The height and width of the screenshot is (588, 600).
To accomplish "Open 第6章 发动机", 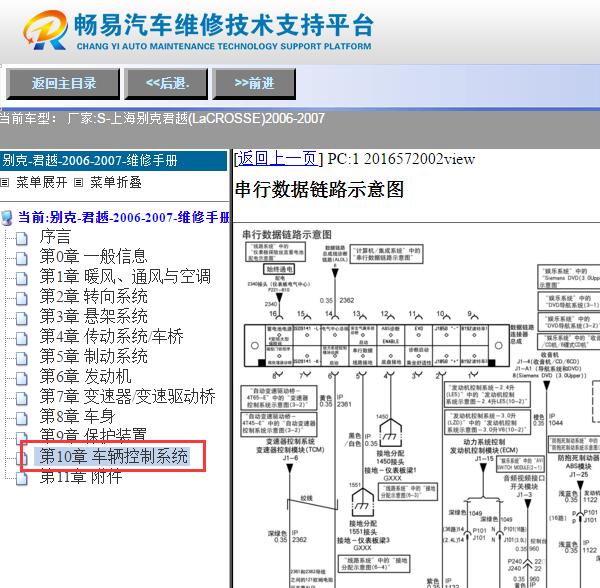I will click(85, 376).
